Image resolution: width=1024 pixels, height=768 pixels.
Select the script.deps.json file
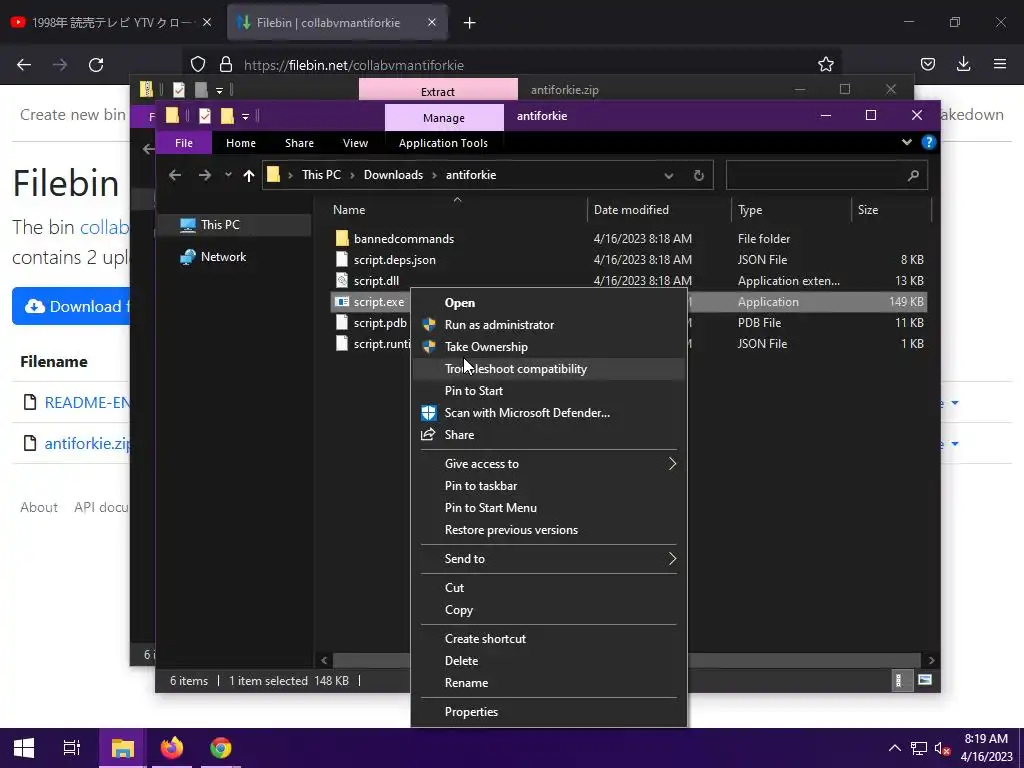click(x=394, y=260)
